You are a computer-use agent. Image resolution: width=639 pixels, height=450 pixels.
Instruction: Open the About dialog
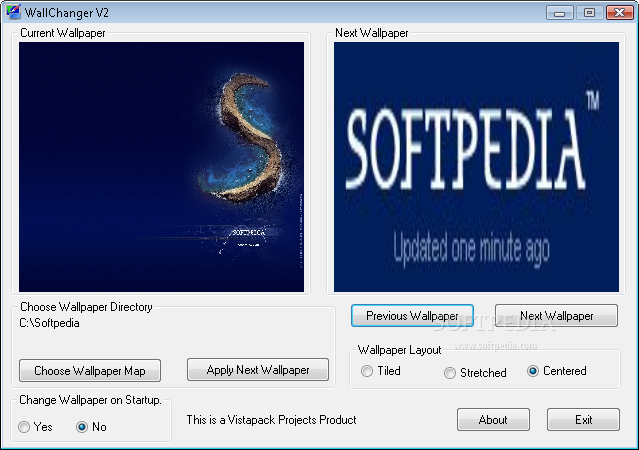click(493, 419)
